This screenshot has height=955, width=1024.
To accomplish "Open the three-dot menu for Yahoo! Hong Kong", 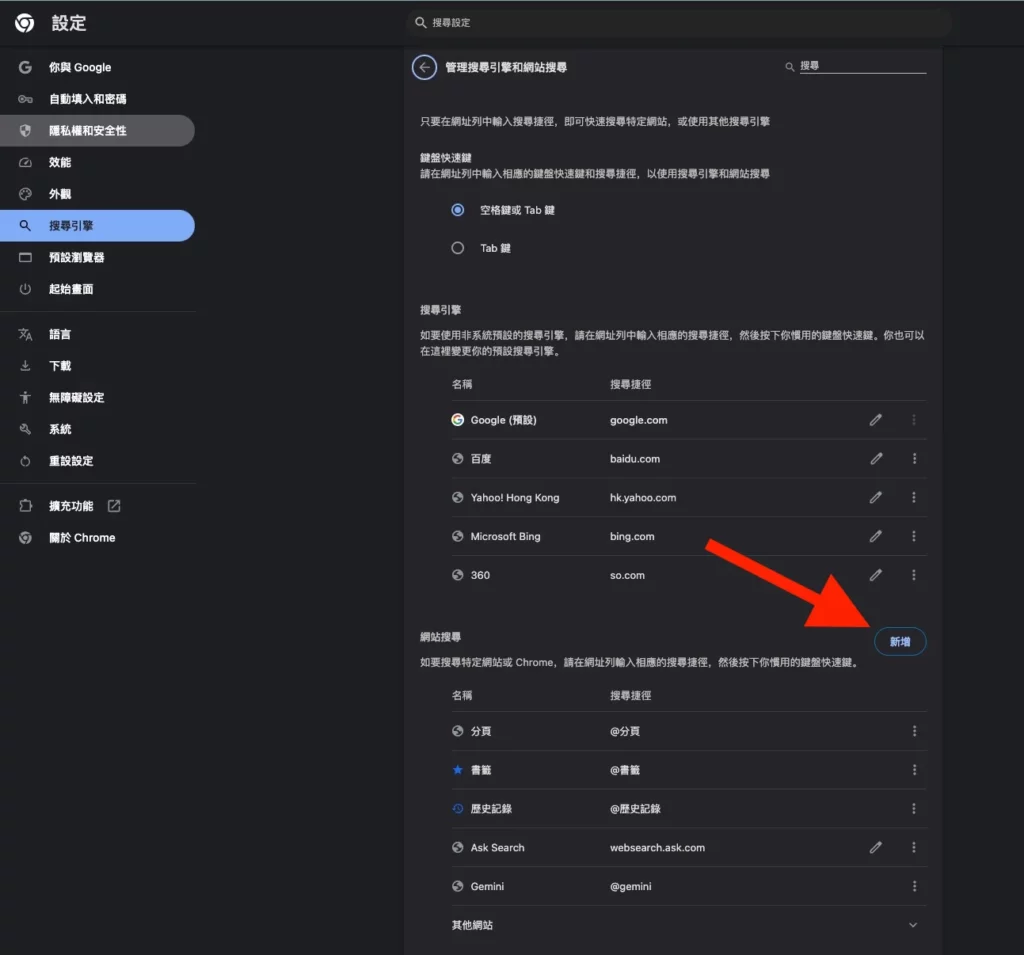I will (x=914, y=498).
